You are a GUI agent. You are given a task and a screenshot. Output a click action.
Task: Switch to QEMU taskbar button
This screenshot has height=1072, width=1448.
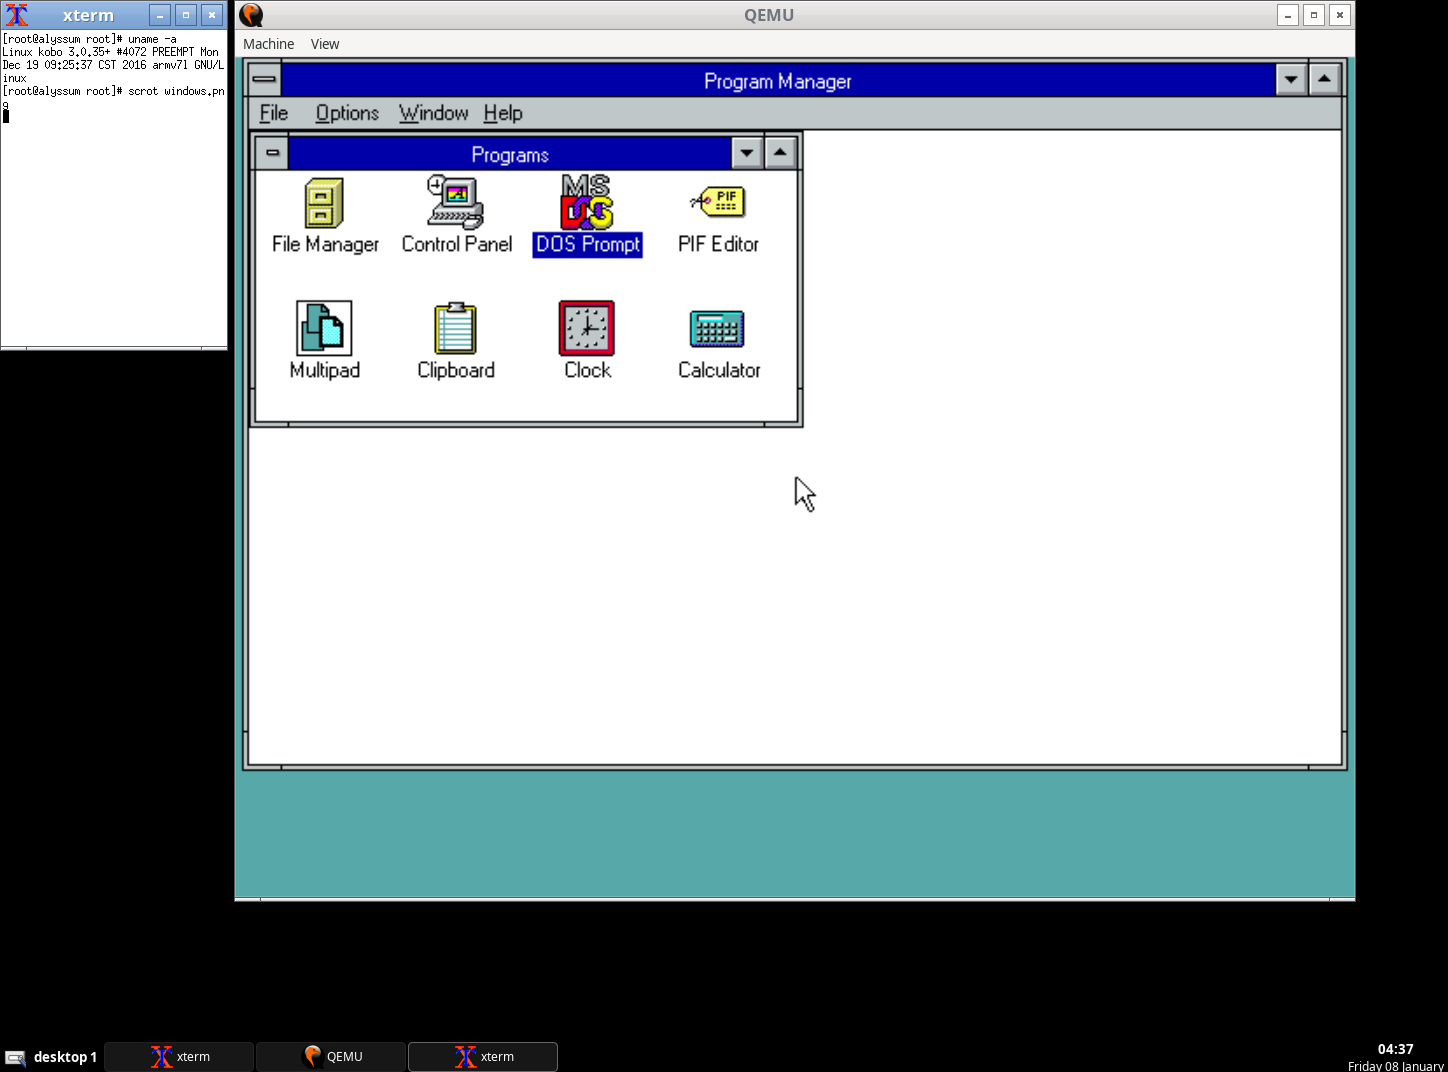331,1056
